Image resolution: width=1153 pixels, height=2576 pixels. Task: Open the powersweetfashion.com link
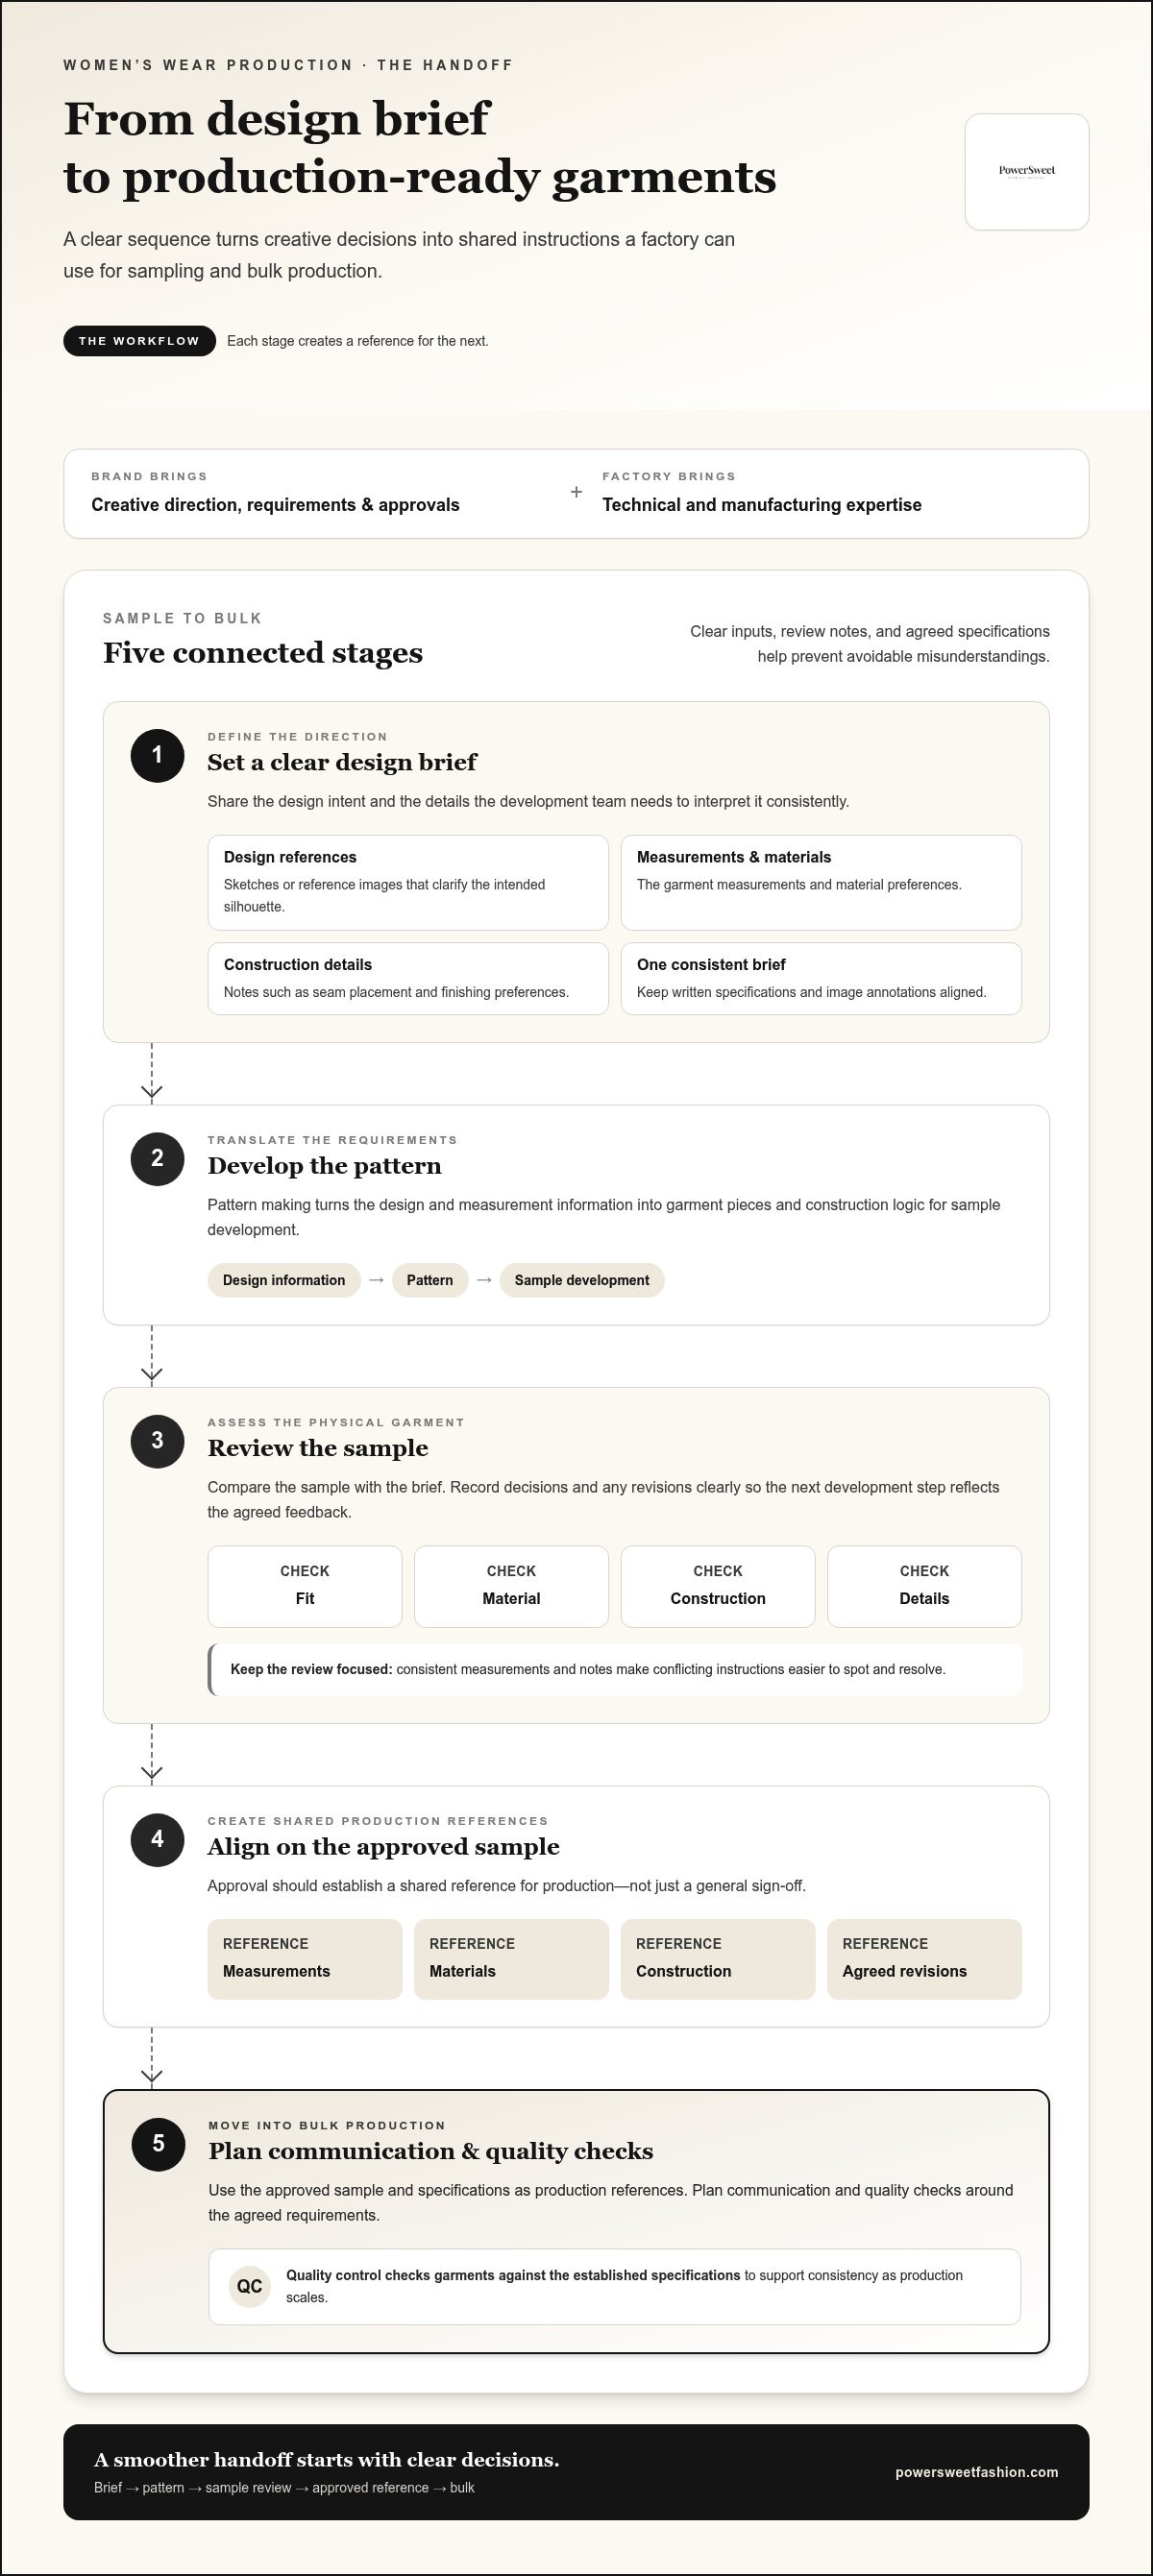pyautogui.click(x=976, y=2472)
